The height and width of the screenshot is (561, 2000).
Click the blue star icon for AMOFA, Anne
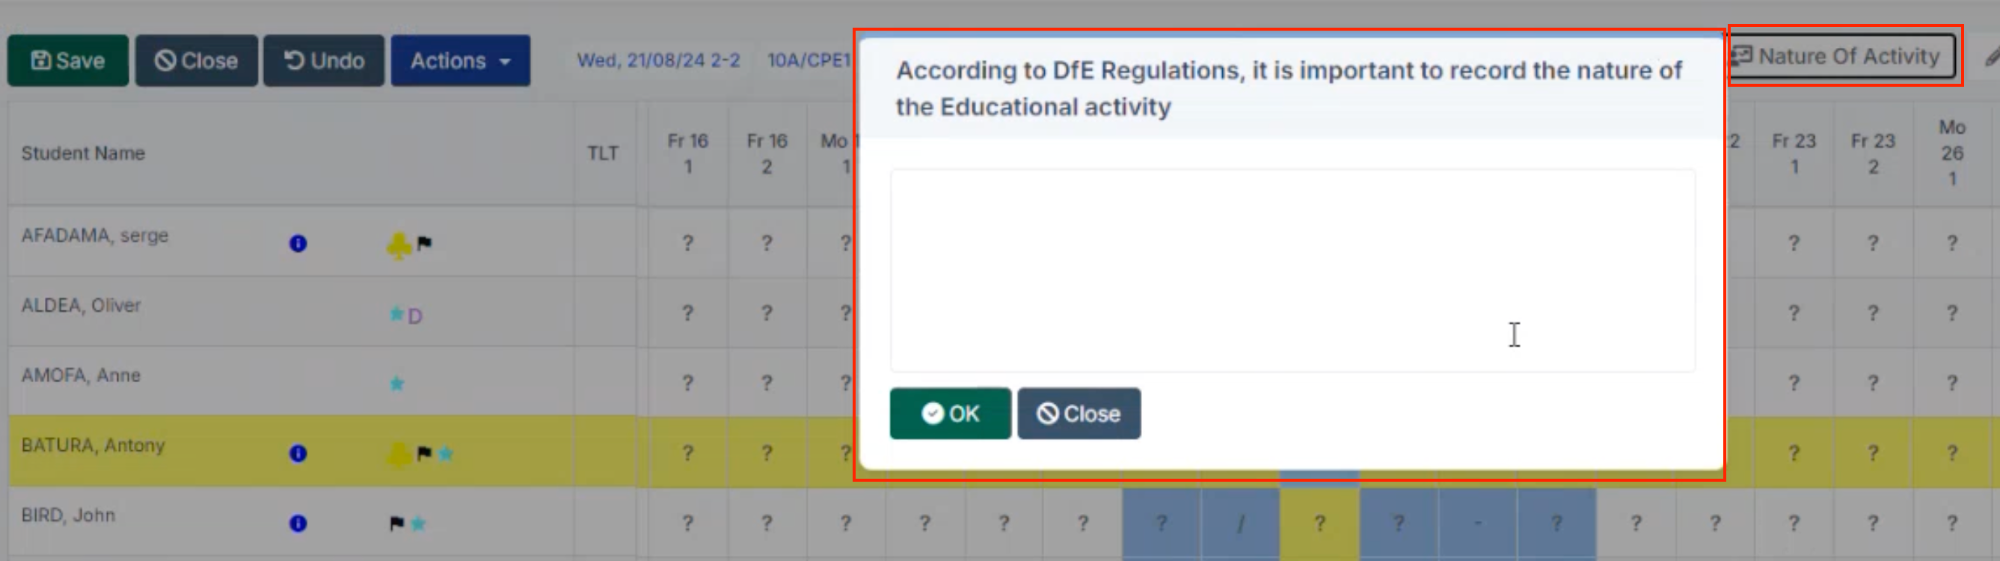tap(397, 383)
